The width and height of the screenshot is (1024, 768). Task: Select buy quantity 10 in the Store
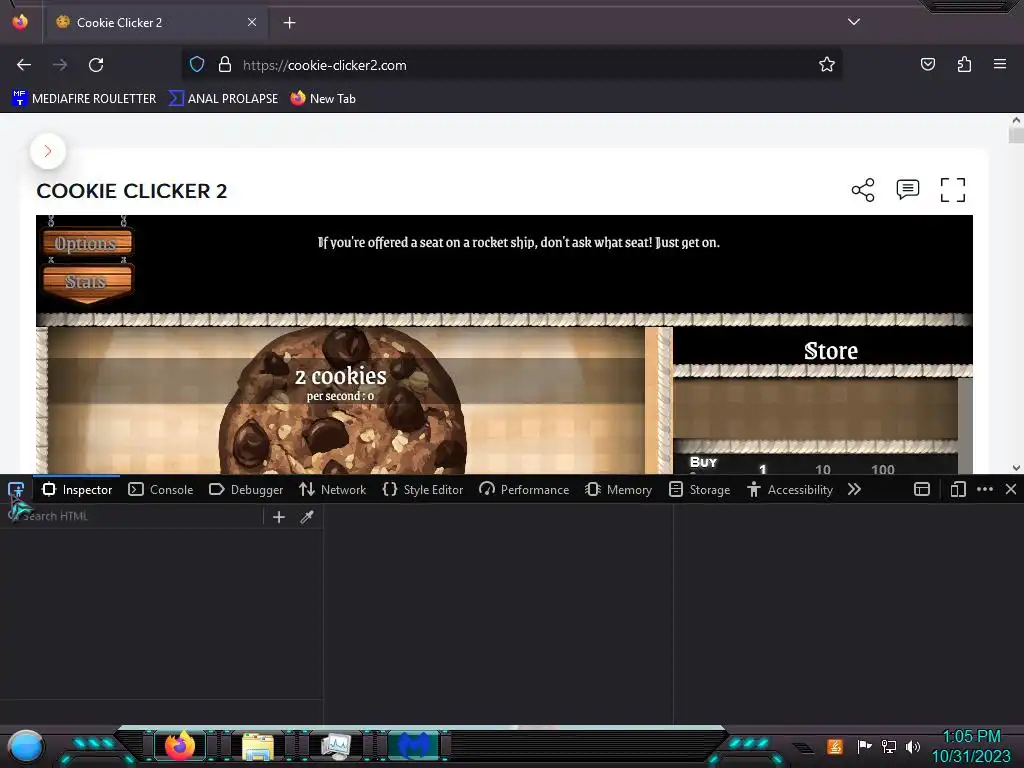(x=823, y=469)
